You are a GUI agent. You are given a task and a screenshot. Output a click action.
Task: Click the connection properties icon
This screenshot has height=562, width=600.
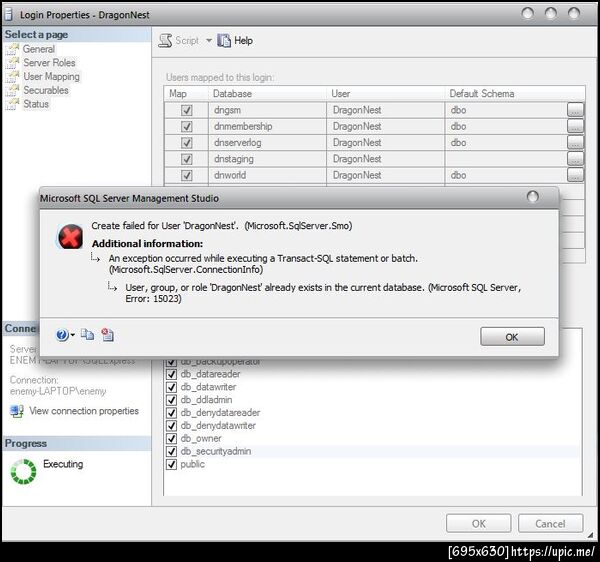click(17, 411)
